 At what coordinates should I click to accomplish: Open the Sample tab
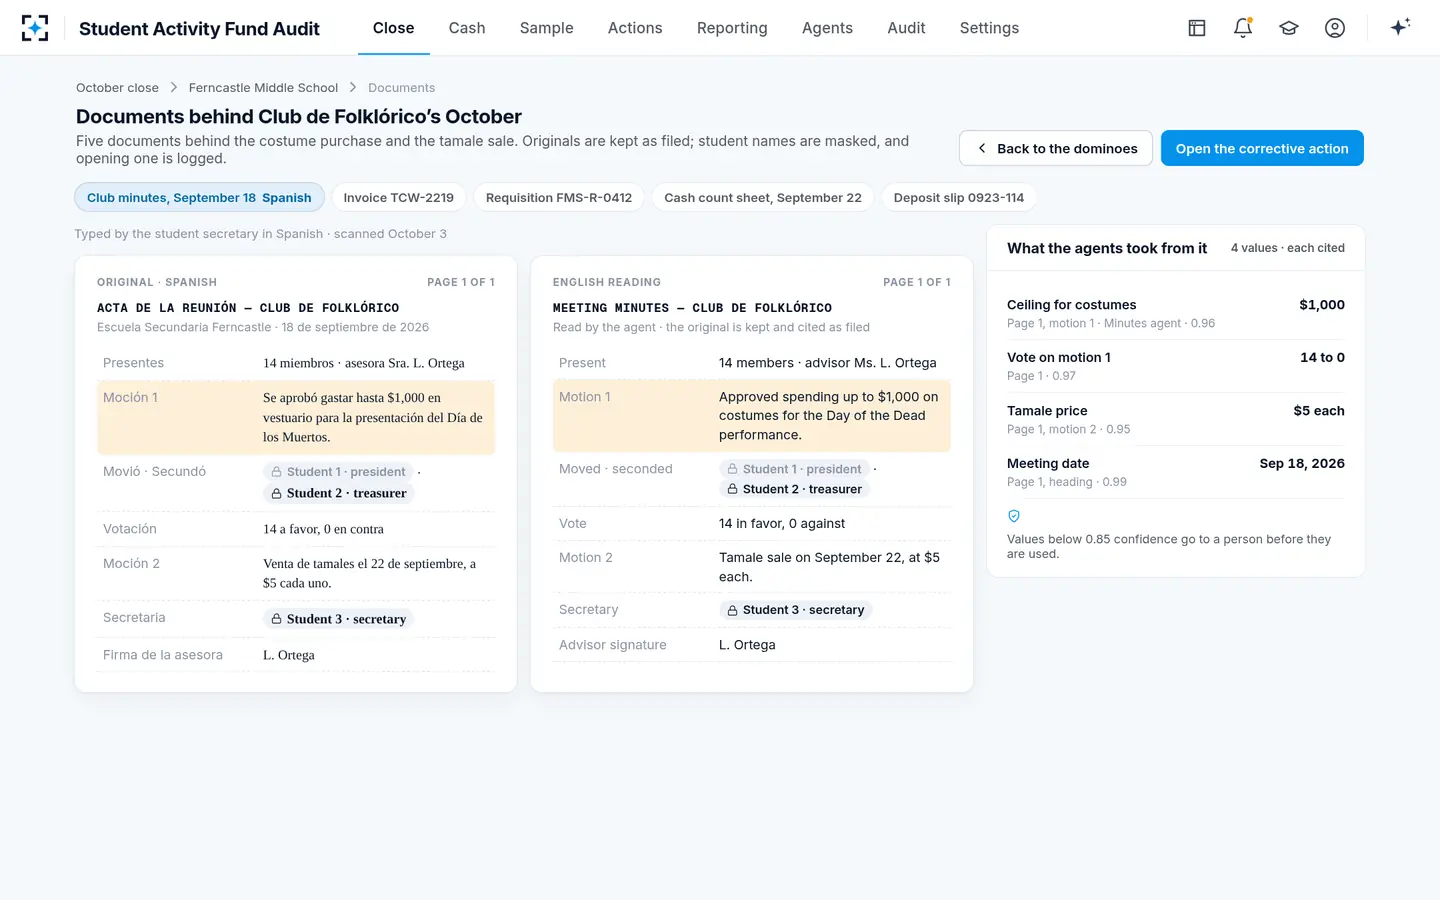(x=547, y=28)
